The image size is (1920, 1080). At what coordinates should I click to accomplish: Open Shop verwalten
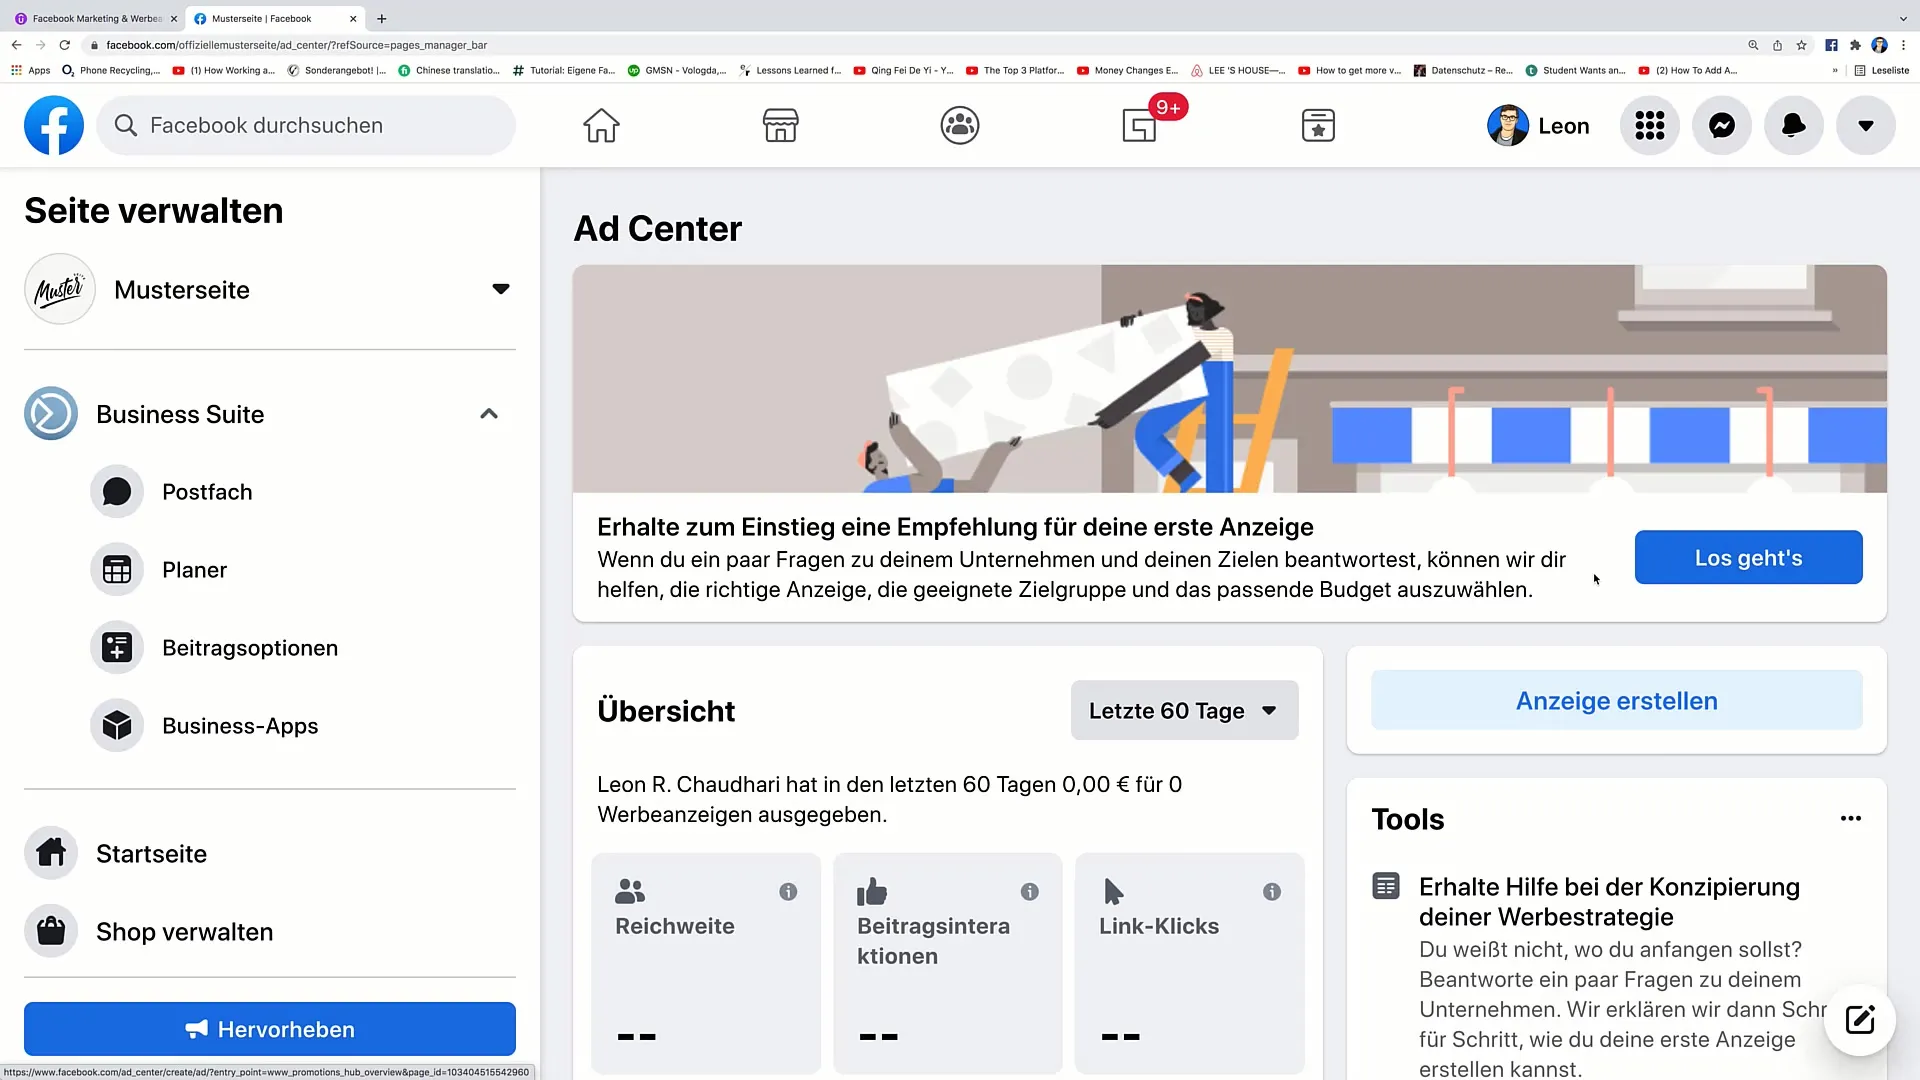[270, 932]
